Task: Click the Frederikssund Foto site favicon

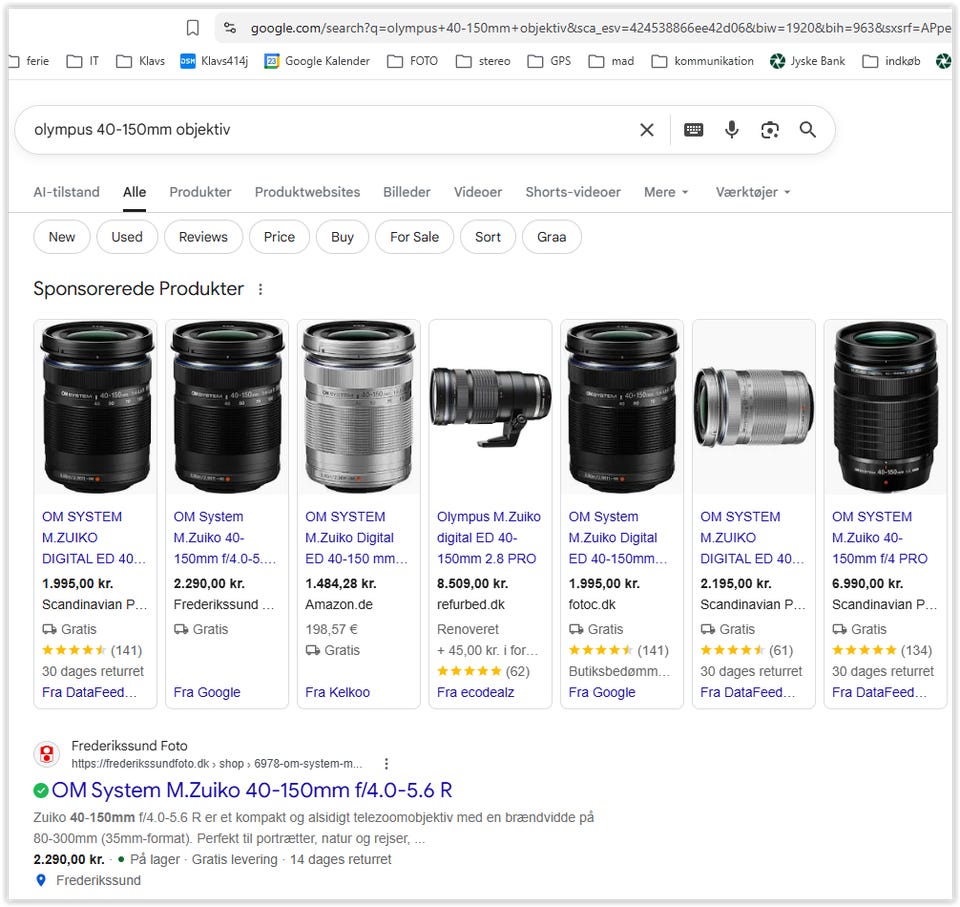Action: (x=47, y=755)
